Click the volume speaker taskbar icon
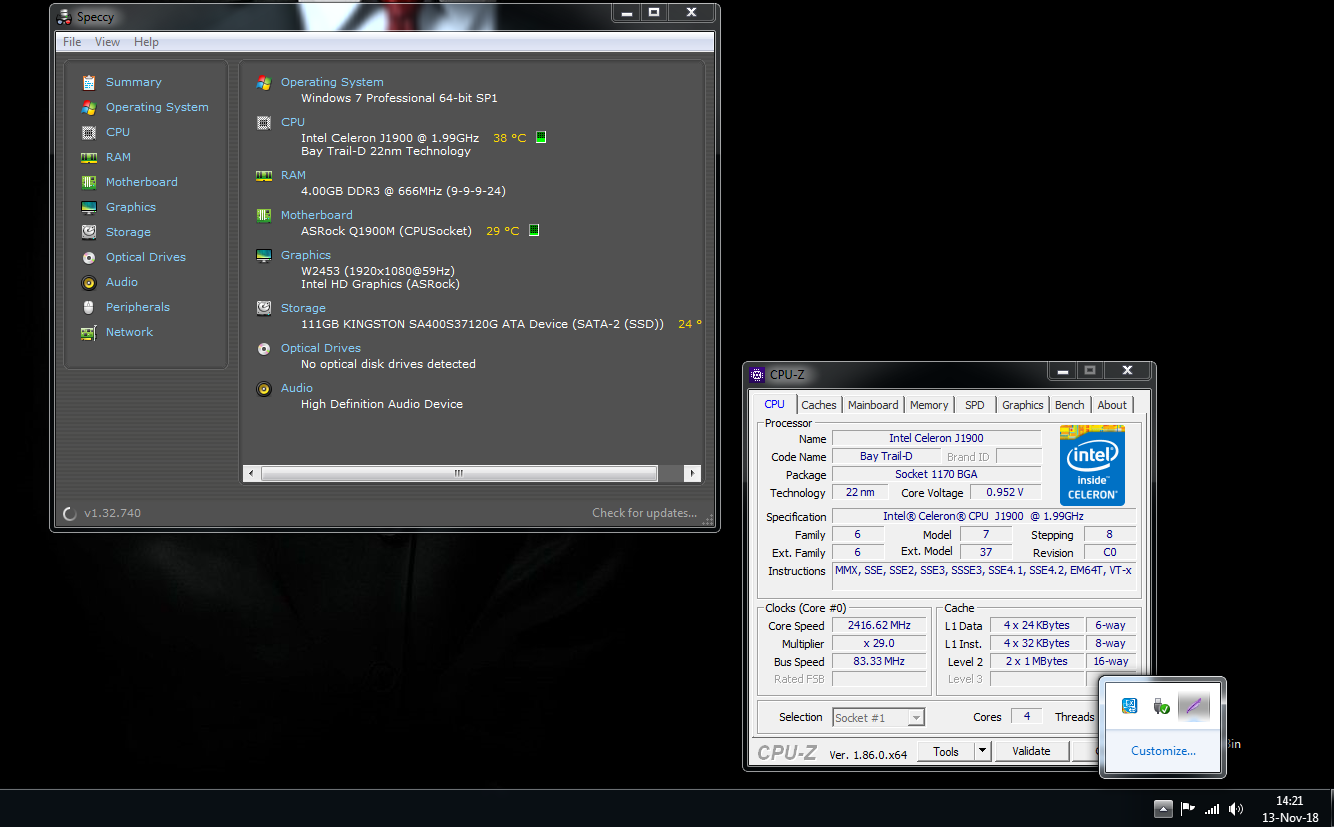The height and width of the screenshot is (827, 1334). [x=1236, y=808]
